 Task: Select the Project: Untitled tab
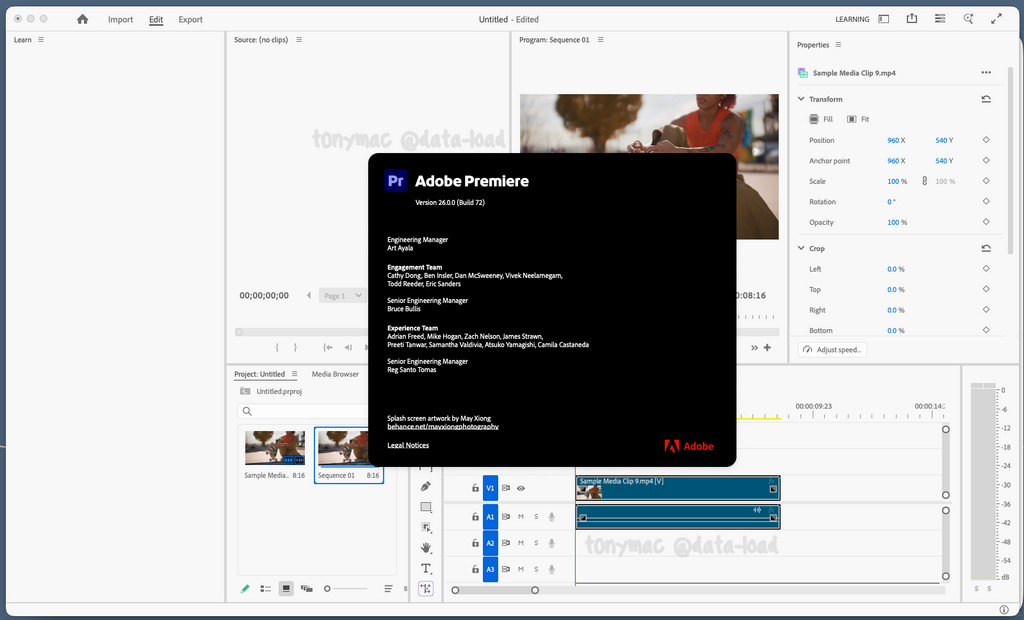click(260, 374)
